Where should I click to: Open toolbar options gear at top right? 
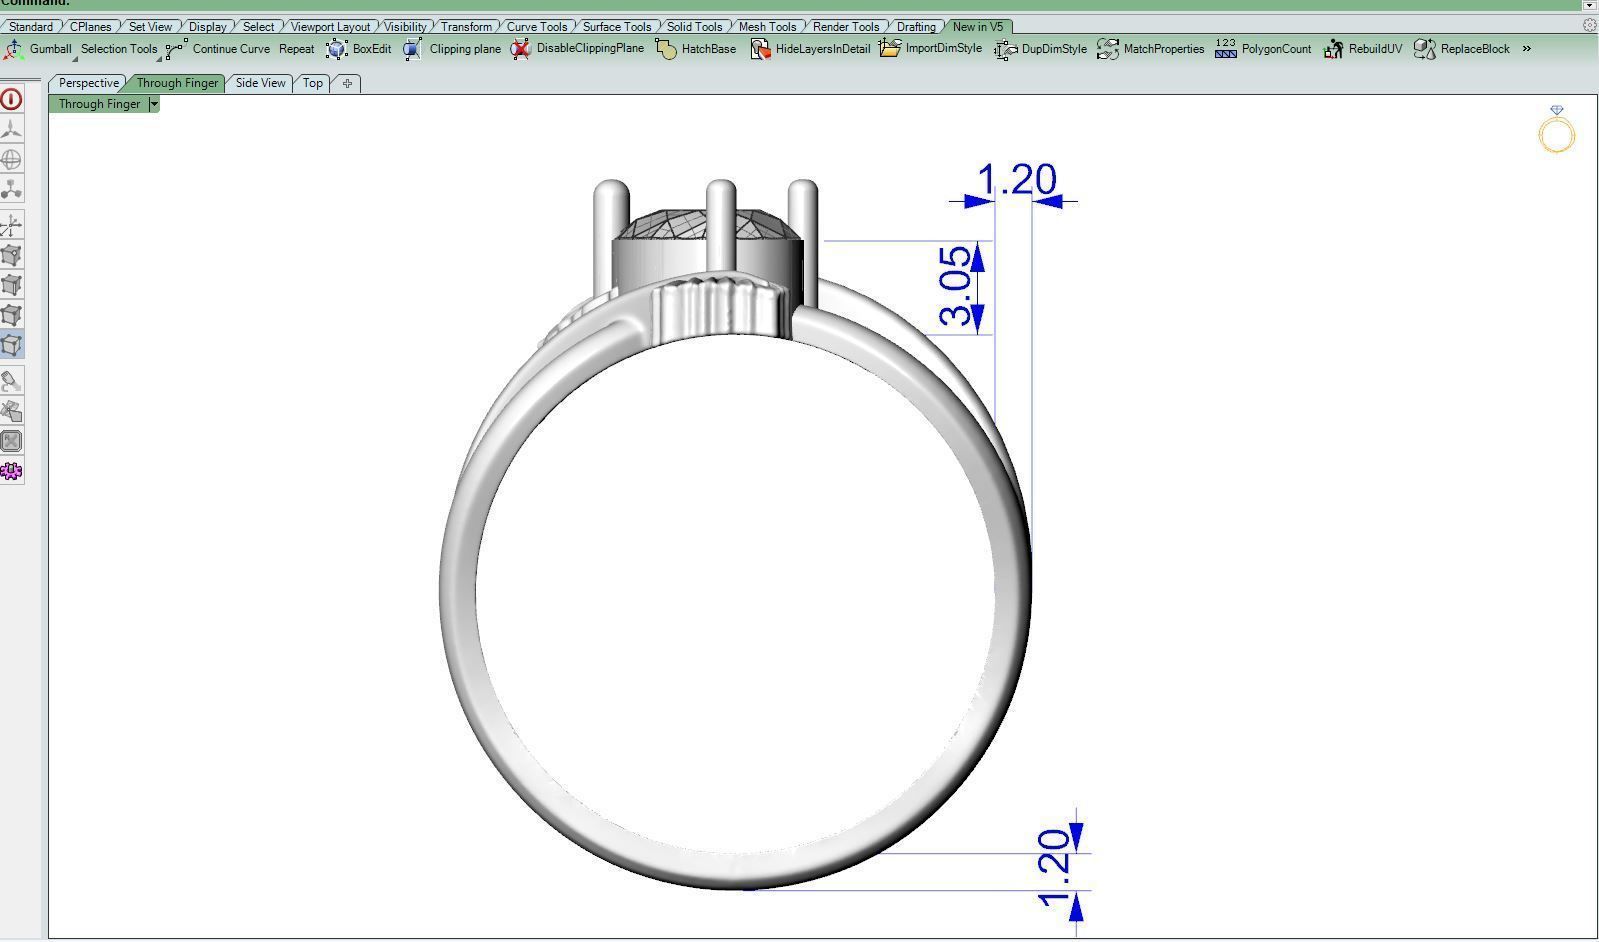click(x=1590, y=26)
